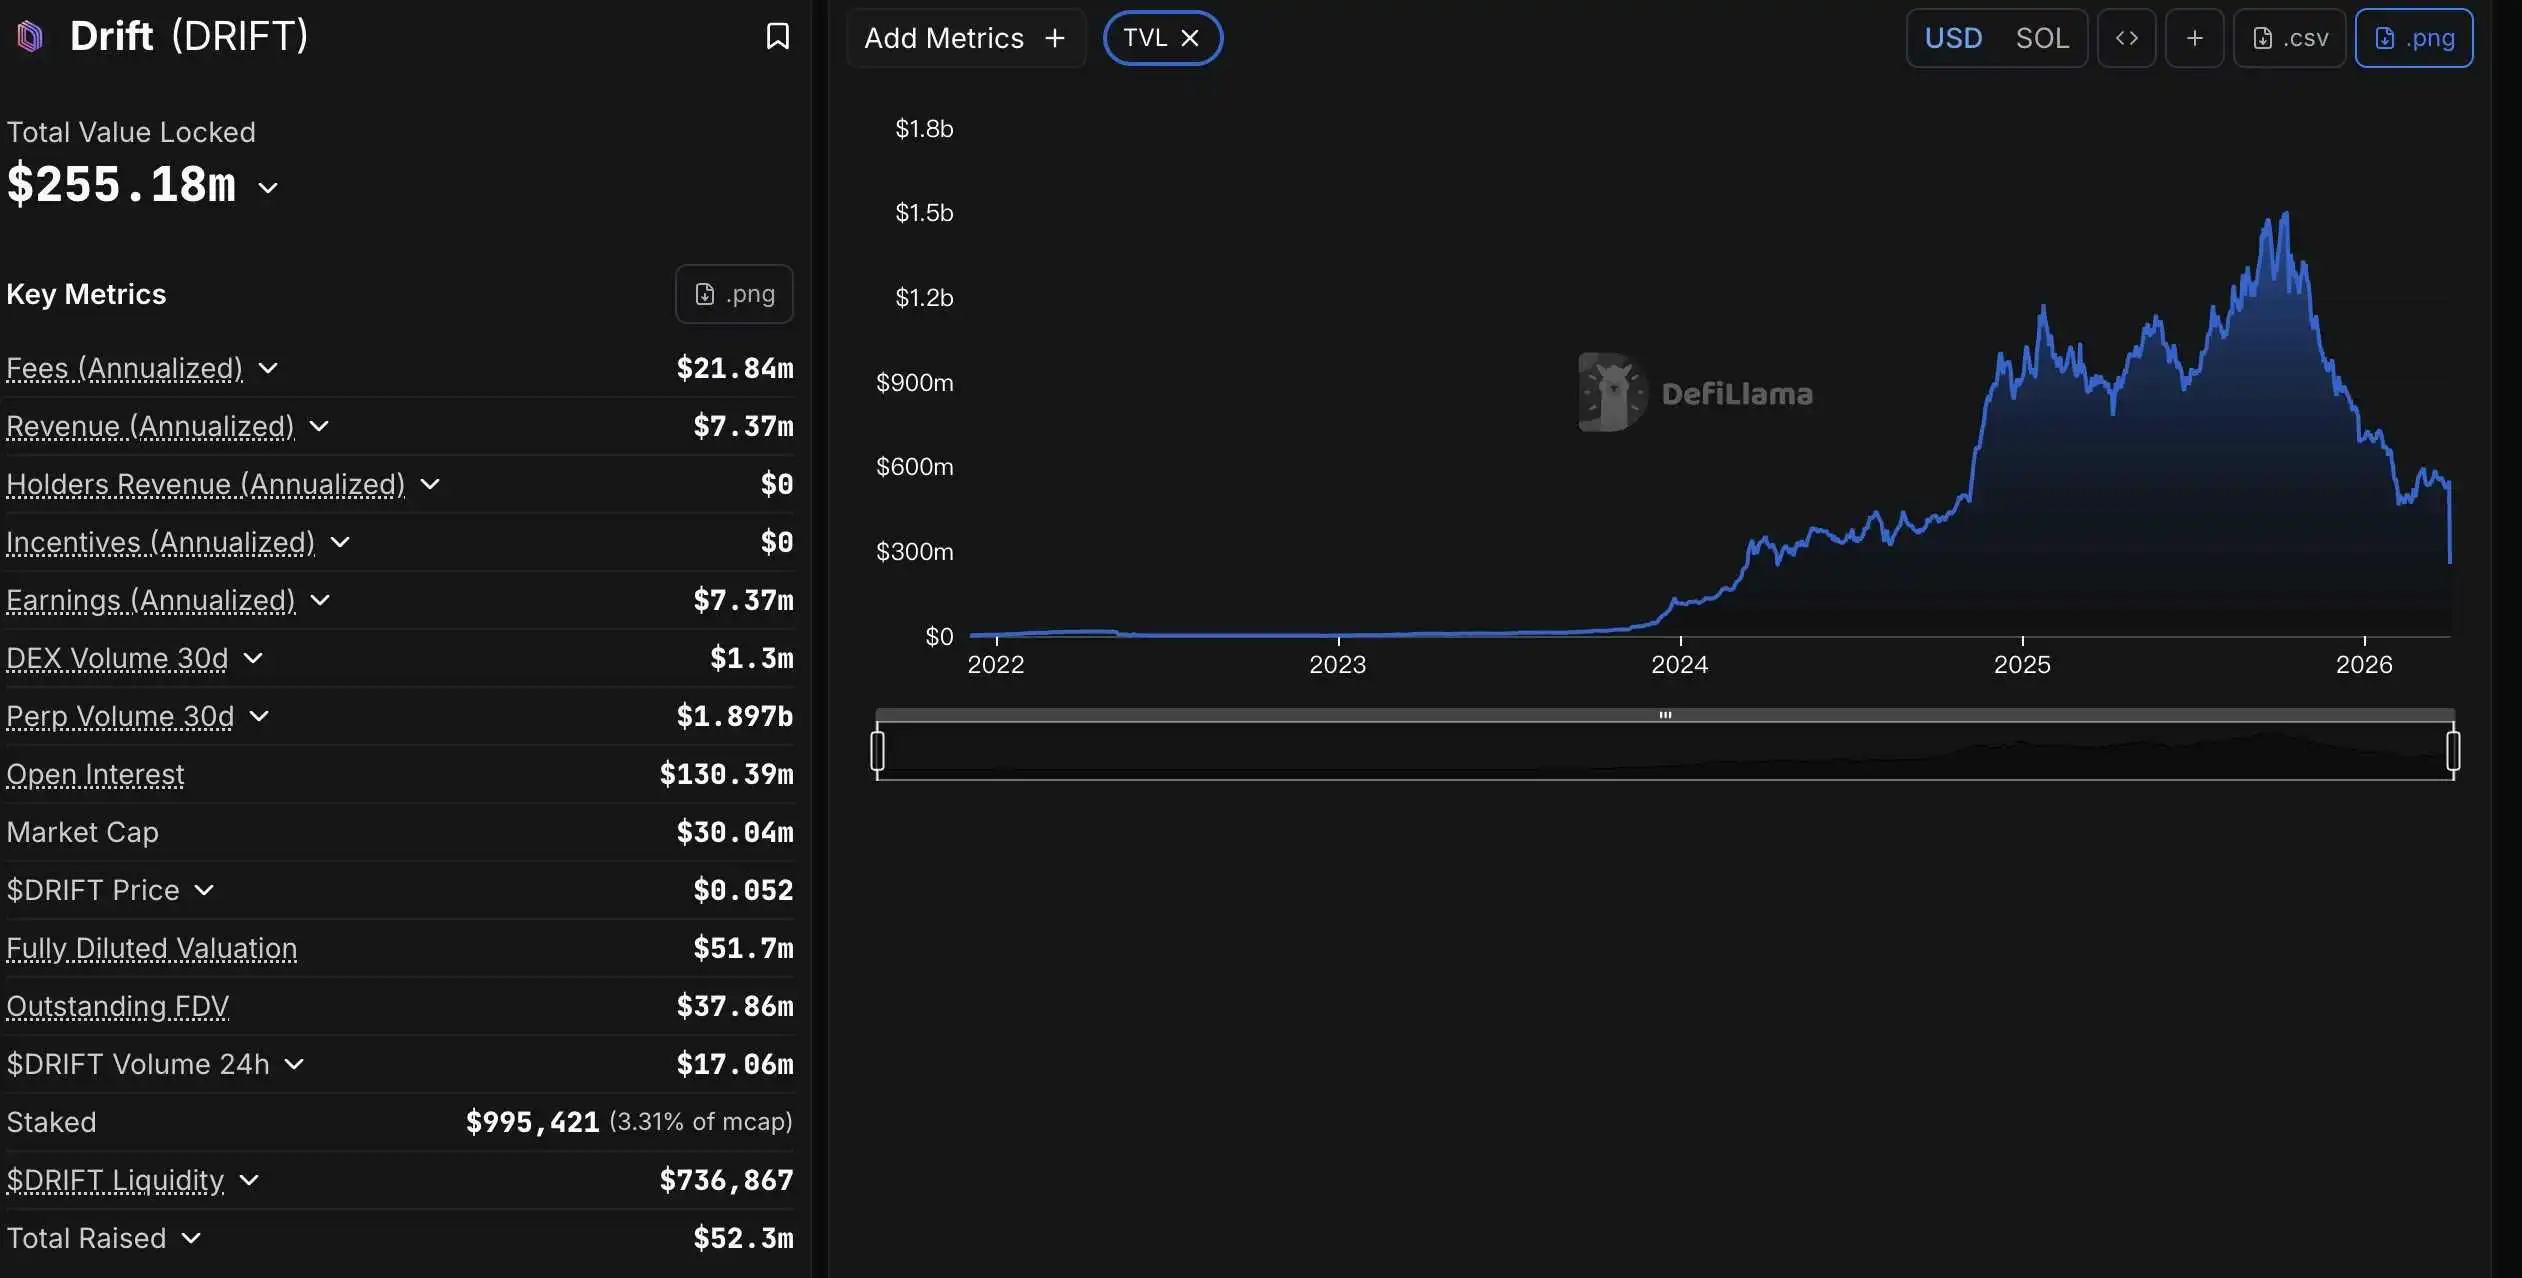Open the embed code icon

coord(2126,38)
